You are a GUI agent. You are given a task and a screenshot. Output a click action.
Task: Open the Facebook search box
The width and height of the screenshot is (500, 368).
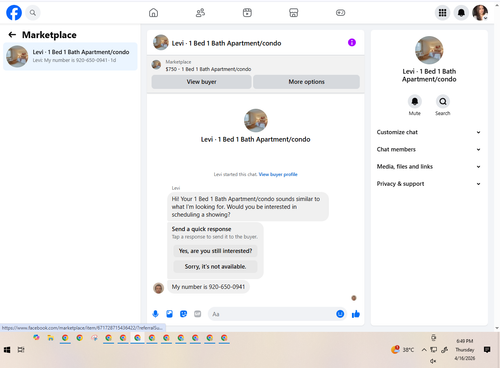(x=33, y=13)
